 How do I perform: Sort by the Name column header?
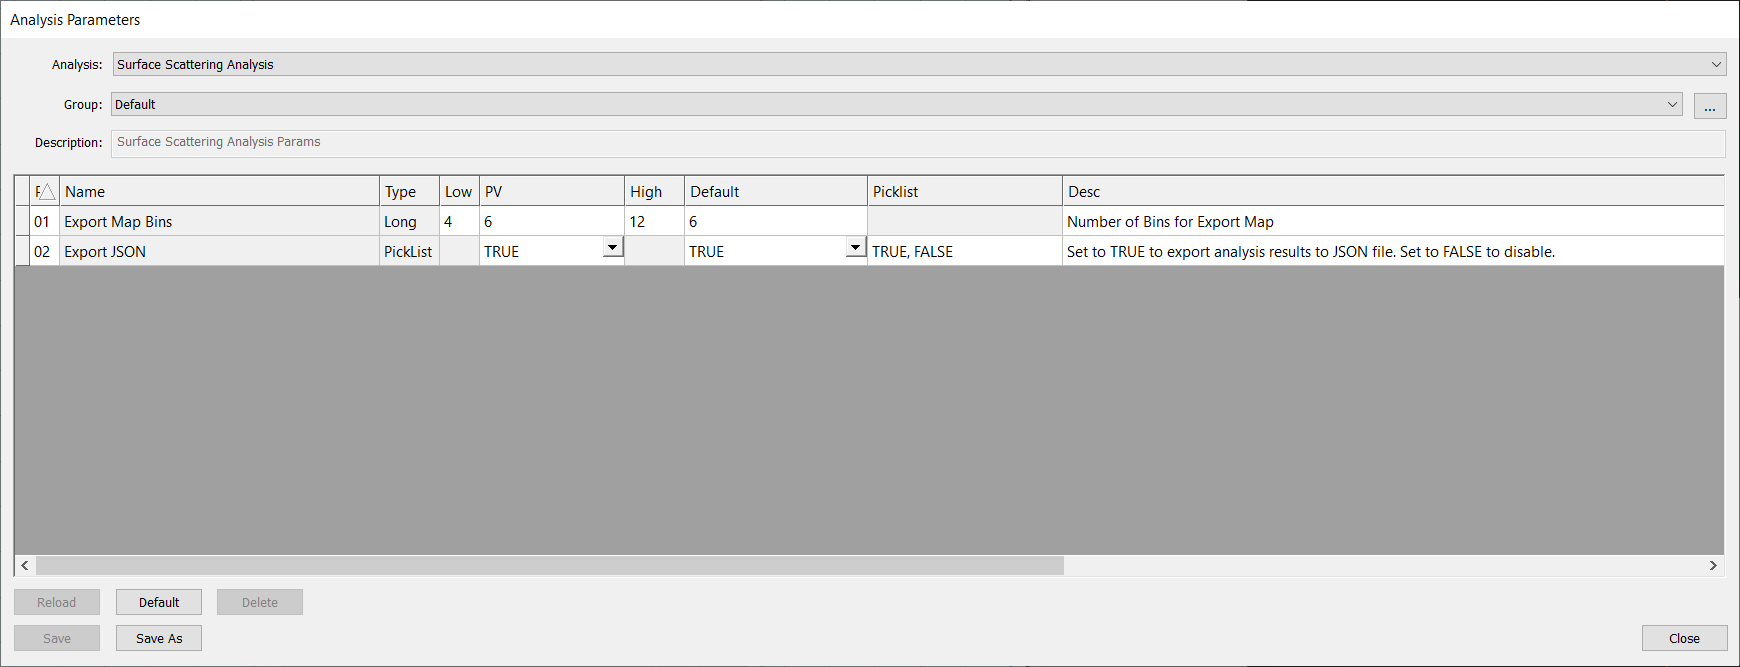(220, 192)
